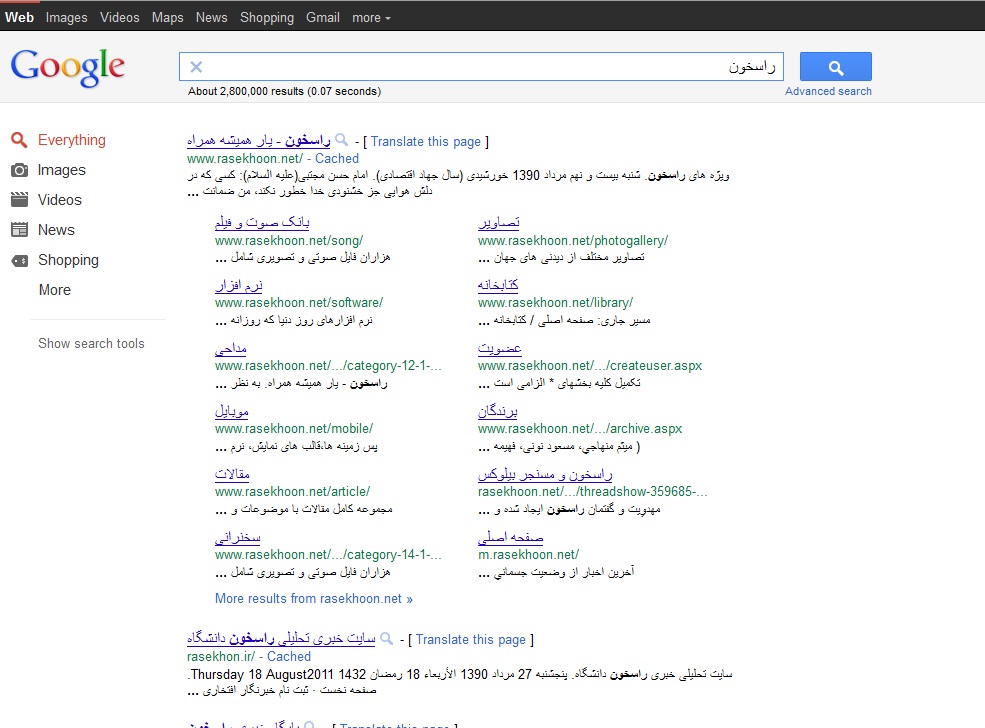Click the green URL m.rasekhoon.net/
The height and width of the screenshot is (728, 985).
[x=528, y=555]
